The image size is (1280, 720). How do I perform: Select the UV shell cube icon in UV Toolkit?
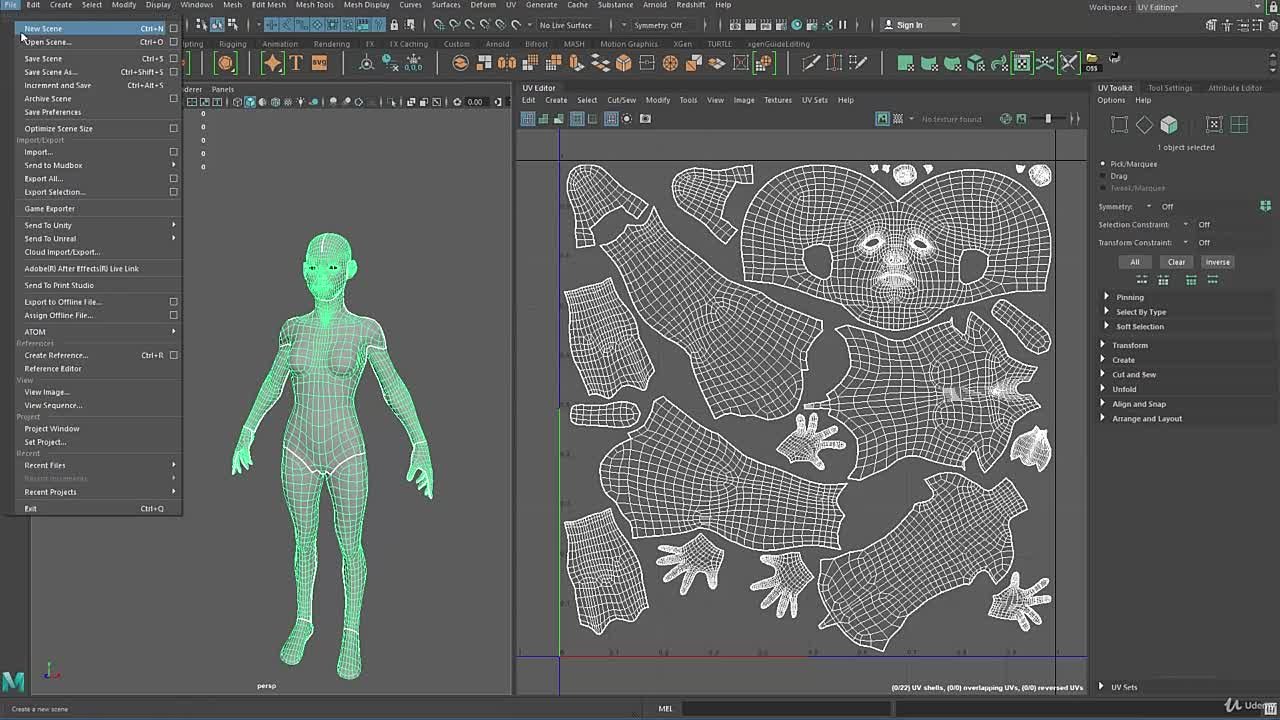point(1168,124)
